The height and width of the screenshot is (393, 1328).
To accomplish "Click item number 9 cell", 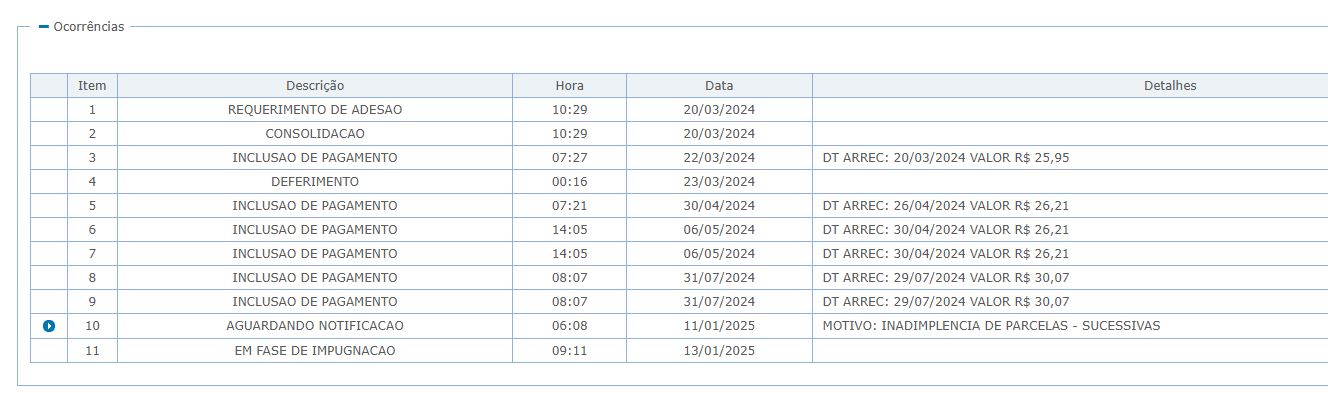I will point(92,302).
